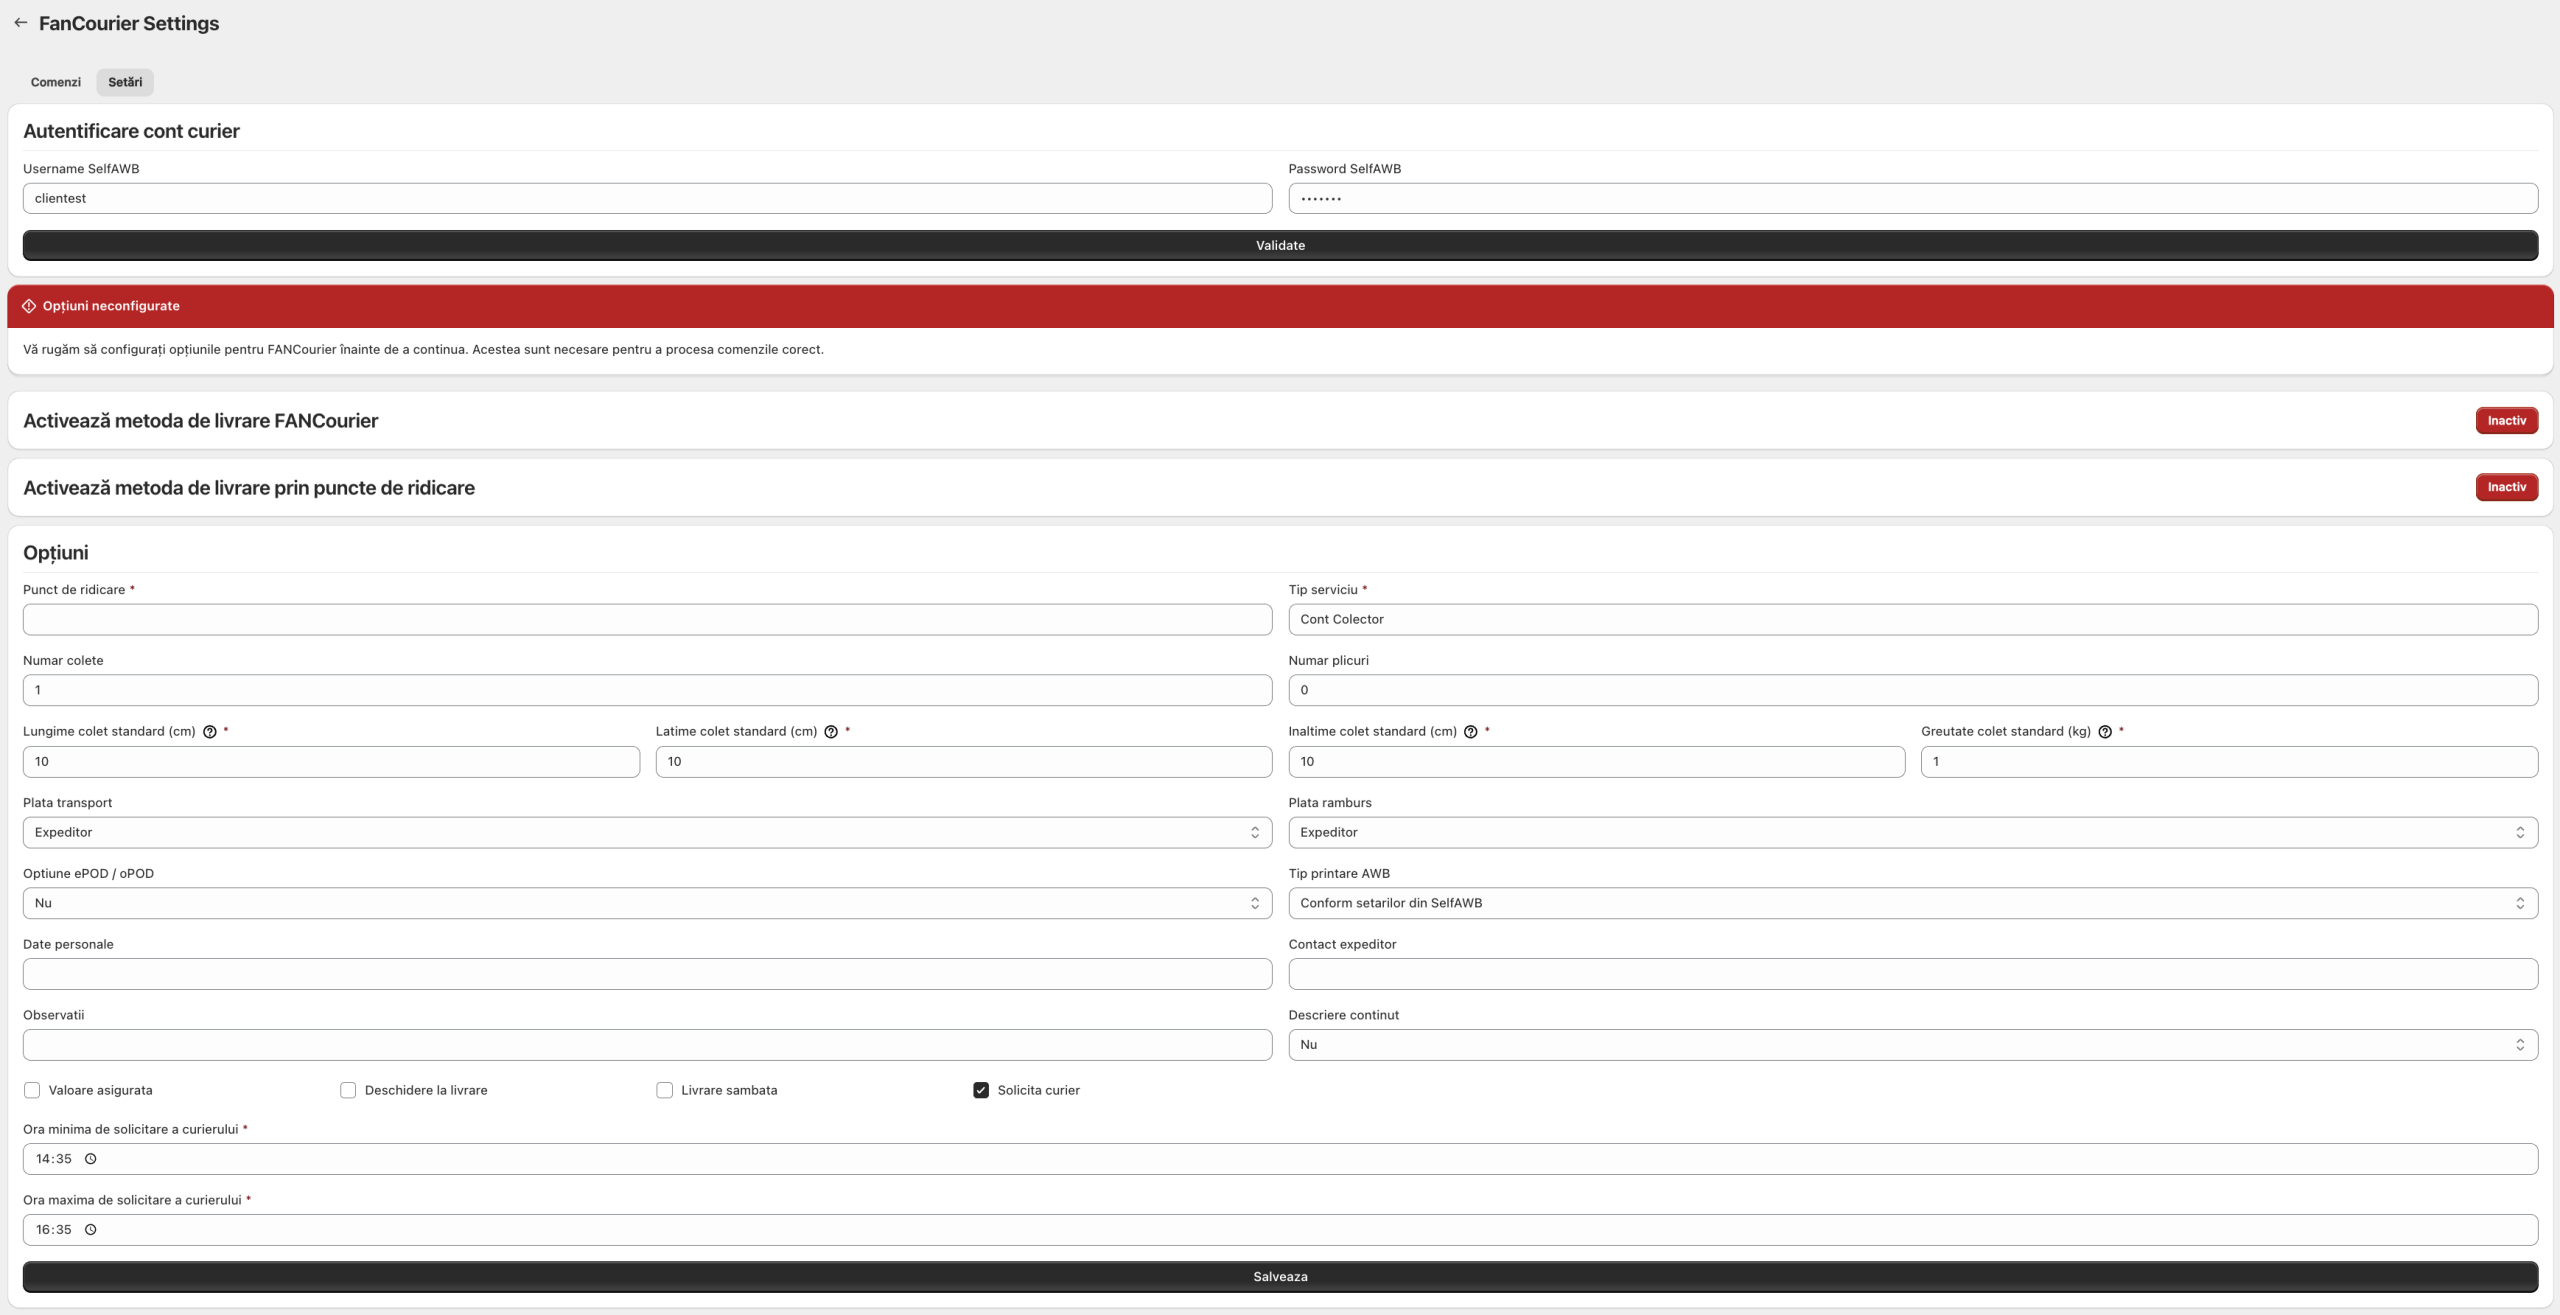Image resolution: width=2560 pixels, height=1315 pixels.
Task: Toggle Inactiv status for pickup points delivery
Action: click(2506, 487)
